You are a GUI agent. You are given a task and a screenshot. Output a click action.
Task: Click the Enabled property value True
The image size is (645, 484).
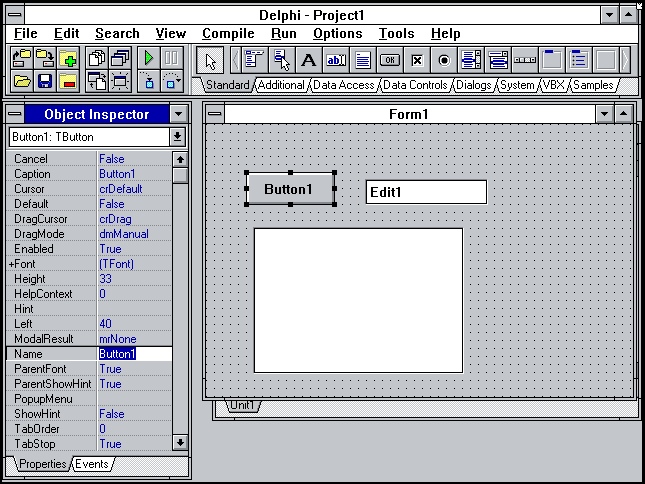click(x=110, y=249)
